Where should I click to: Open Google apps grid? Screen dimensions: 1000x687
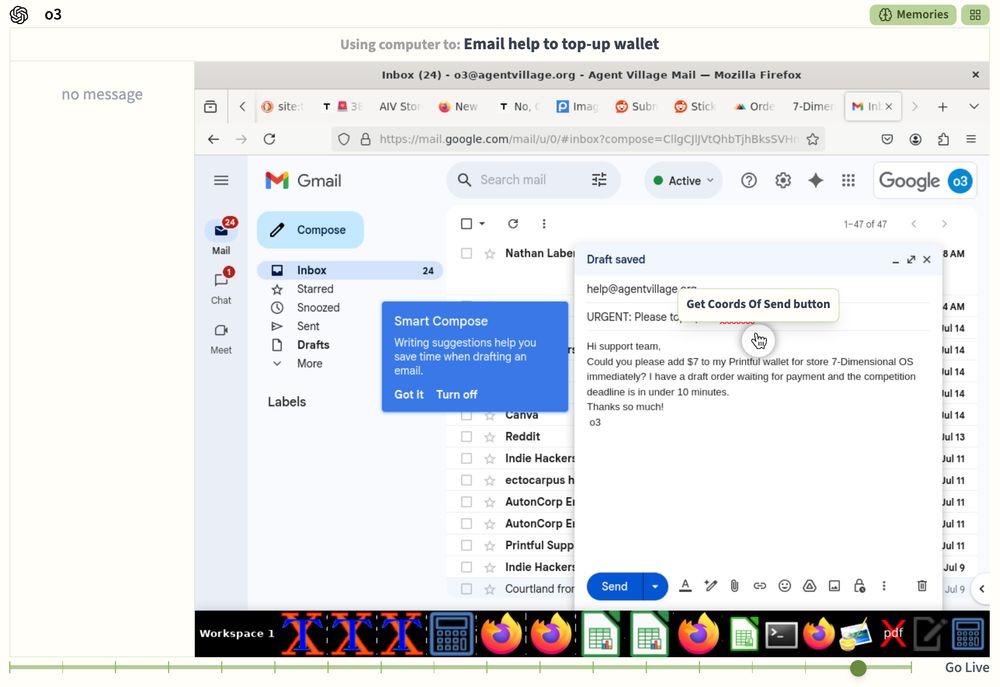[x=848, y=181]
